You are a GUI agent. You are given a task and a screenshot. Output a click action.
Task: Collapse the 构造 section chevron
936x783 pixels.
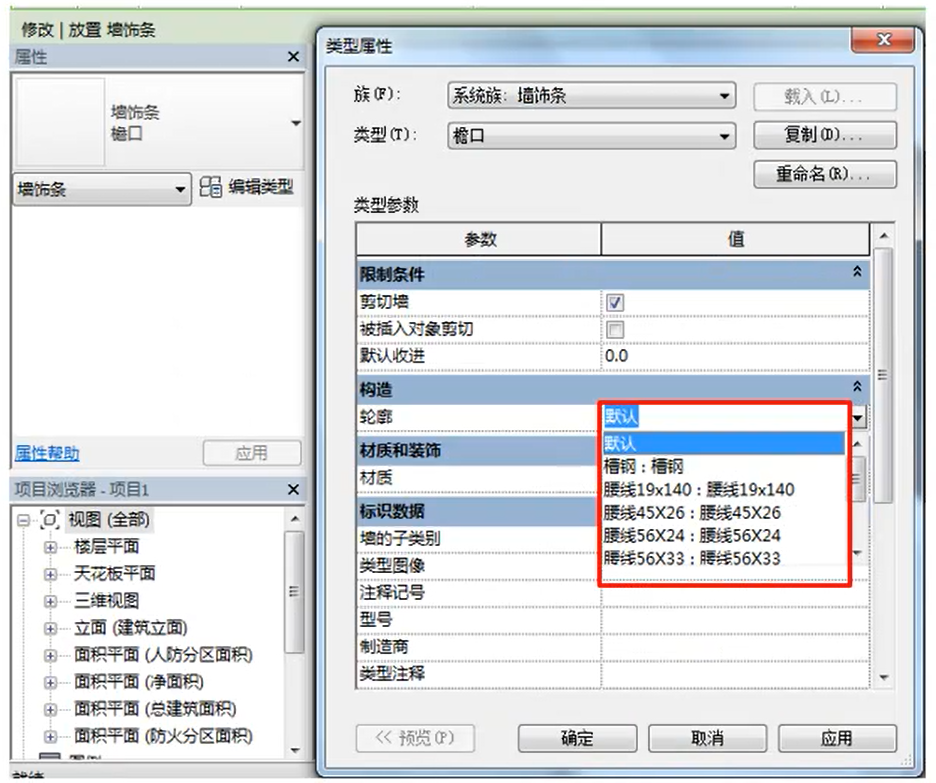click(x=856, y=386)
